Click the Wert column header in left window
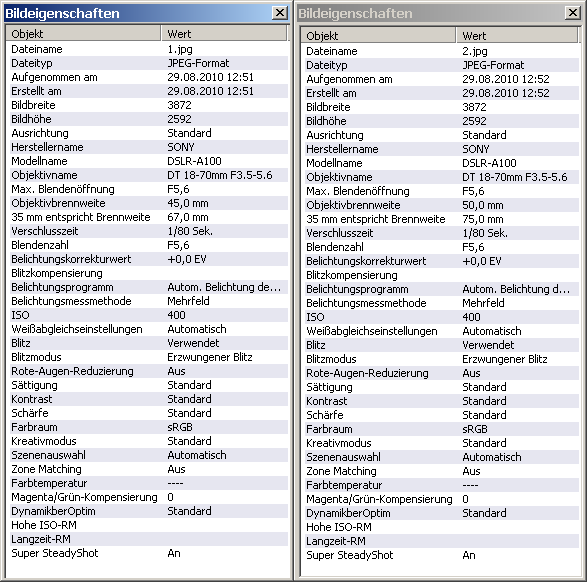Image resolution: width=587 pixels, height=582 pixels. pyautogui.click(x=224, y=34)
